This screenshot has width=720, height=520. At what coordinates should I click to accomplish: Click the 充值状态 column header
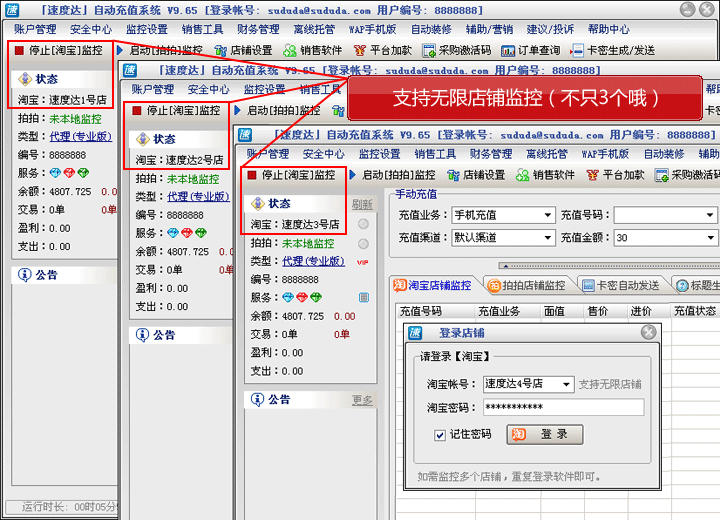(x=694, y=311)
